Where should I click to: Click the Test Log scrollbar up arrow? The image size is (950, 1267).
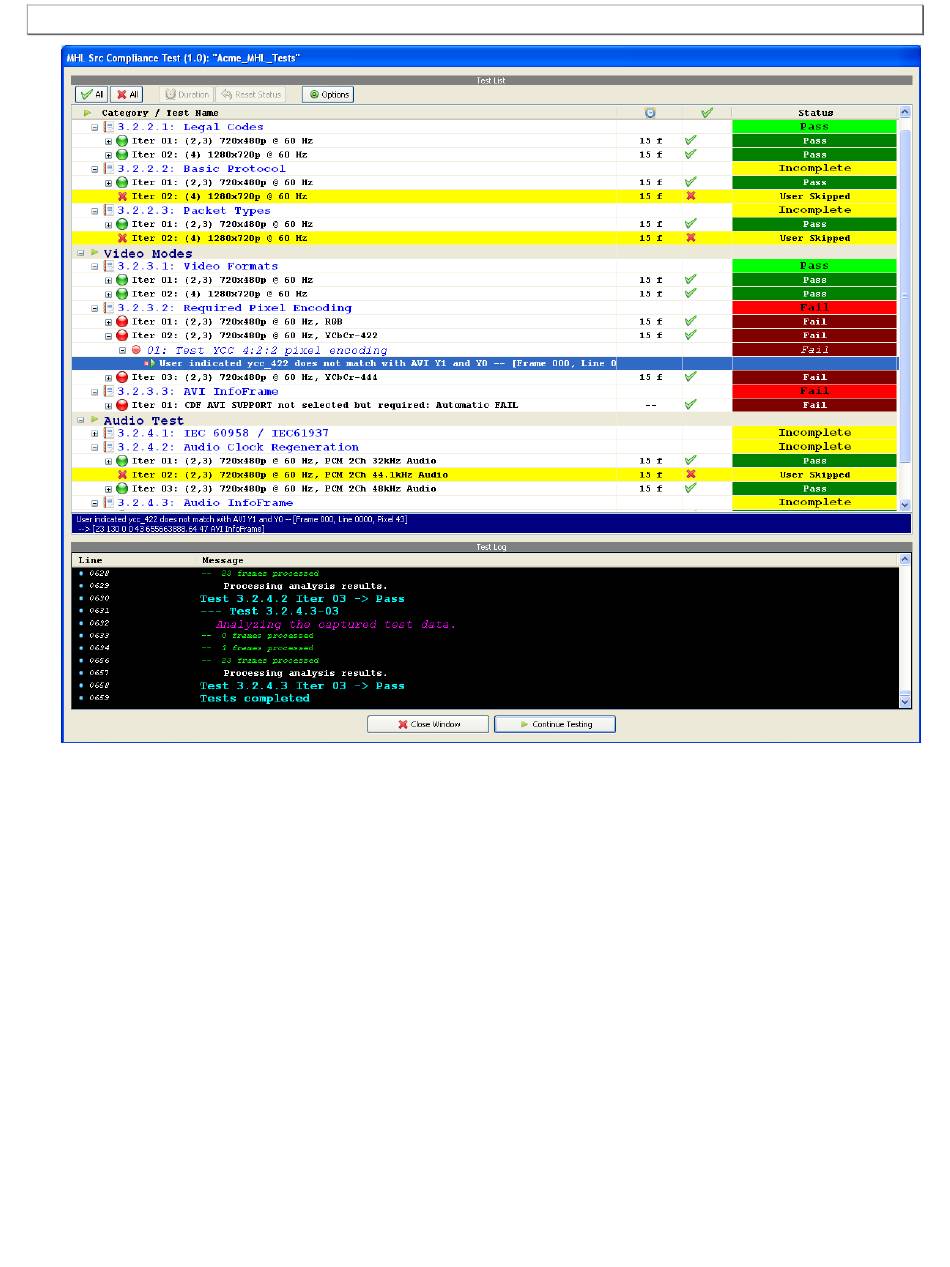pyautogui.click(x=905, y=560)
